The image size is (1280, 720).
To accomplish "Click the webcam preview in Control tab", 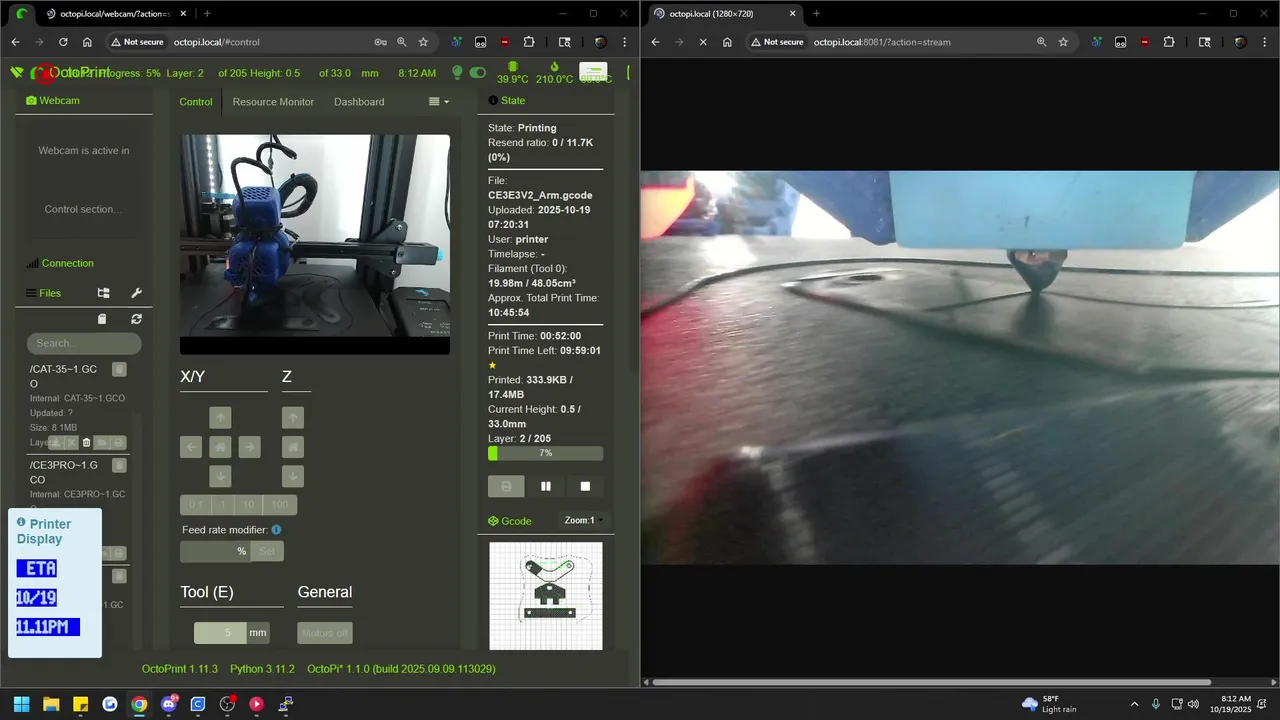I will [x=315, y=244].
